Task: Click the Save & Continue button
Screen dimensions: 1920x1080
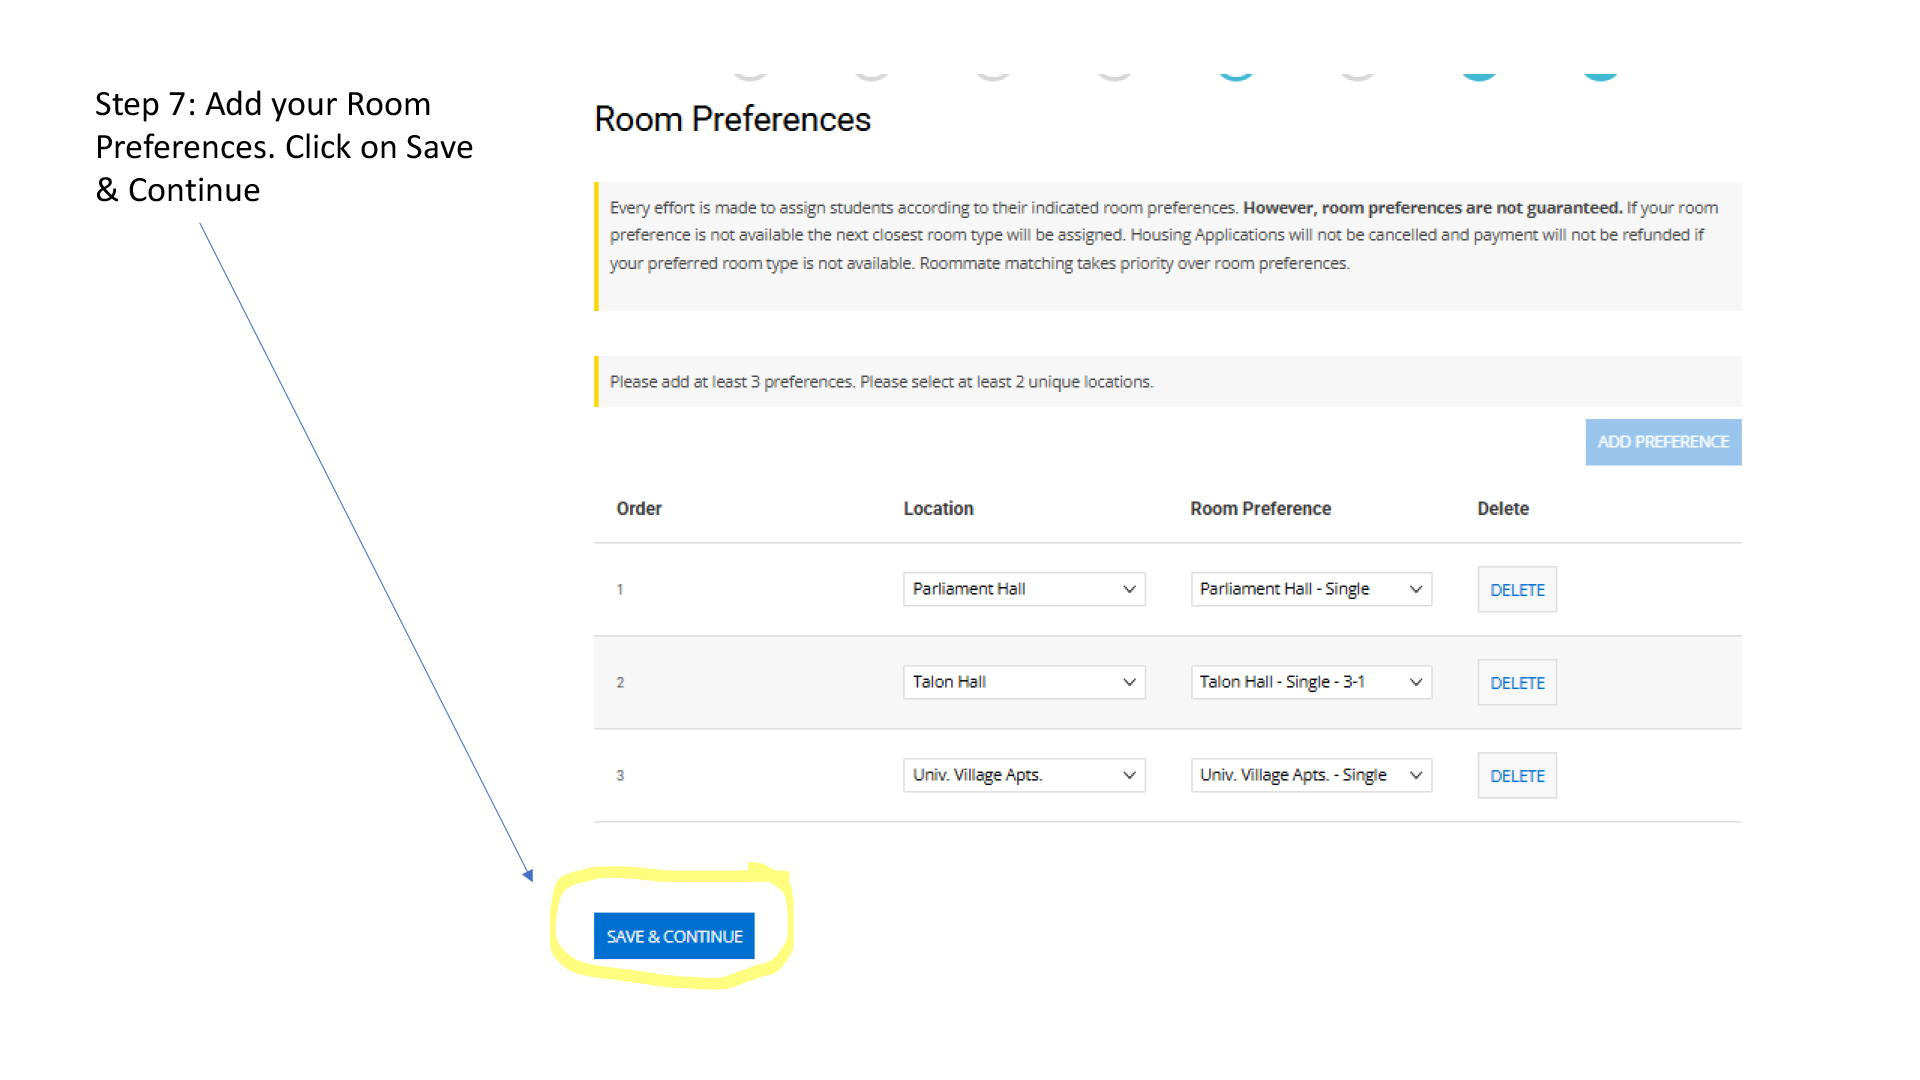Action: [673, 936]
